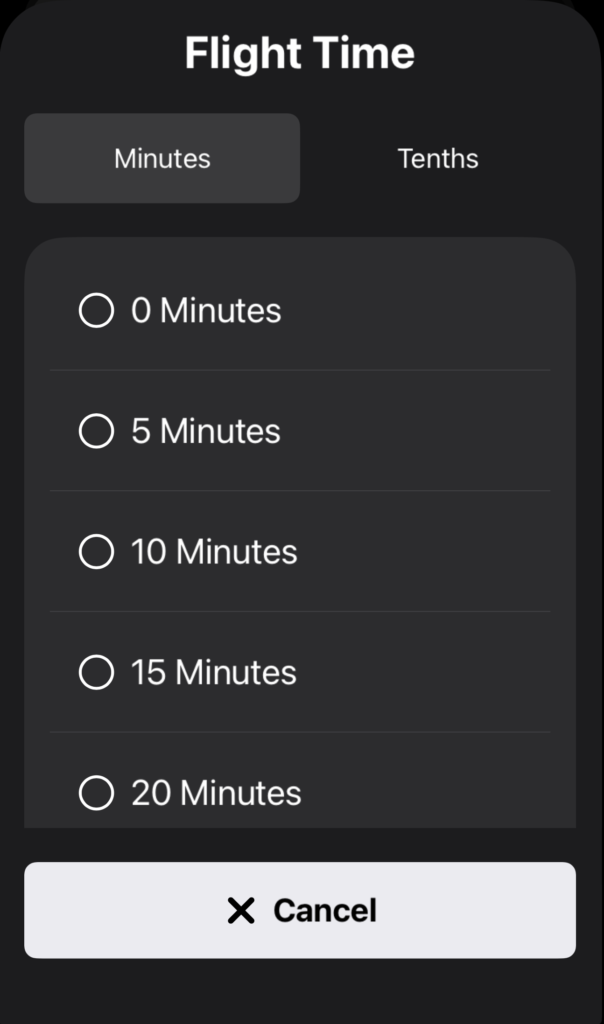This screenshot has height=1024, width=604.
Task: Tap the Cancel text label
Action: (325, 910)
